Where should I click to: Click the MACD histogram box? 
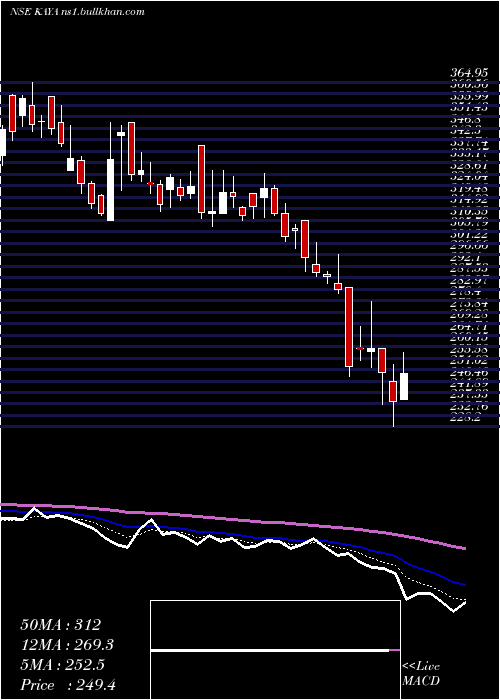[x=275, y=650]
